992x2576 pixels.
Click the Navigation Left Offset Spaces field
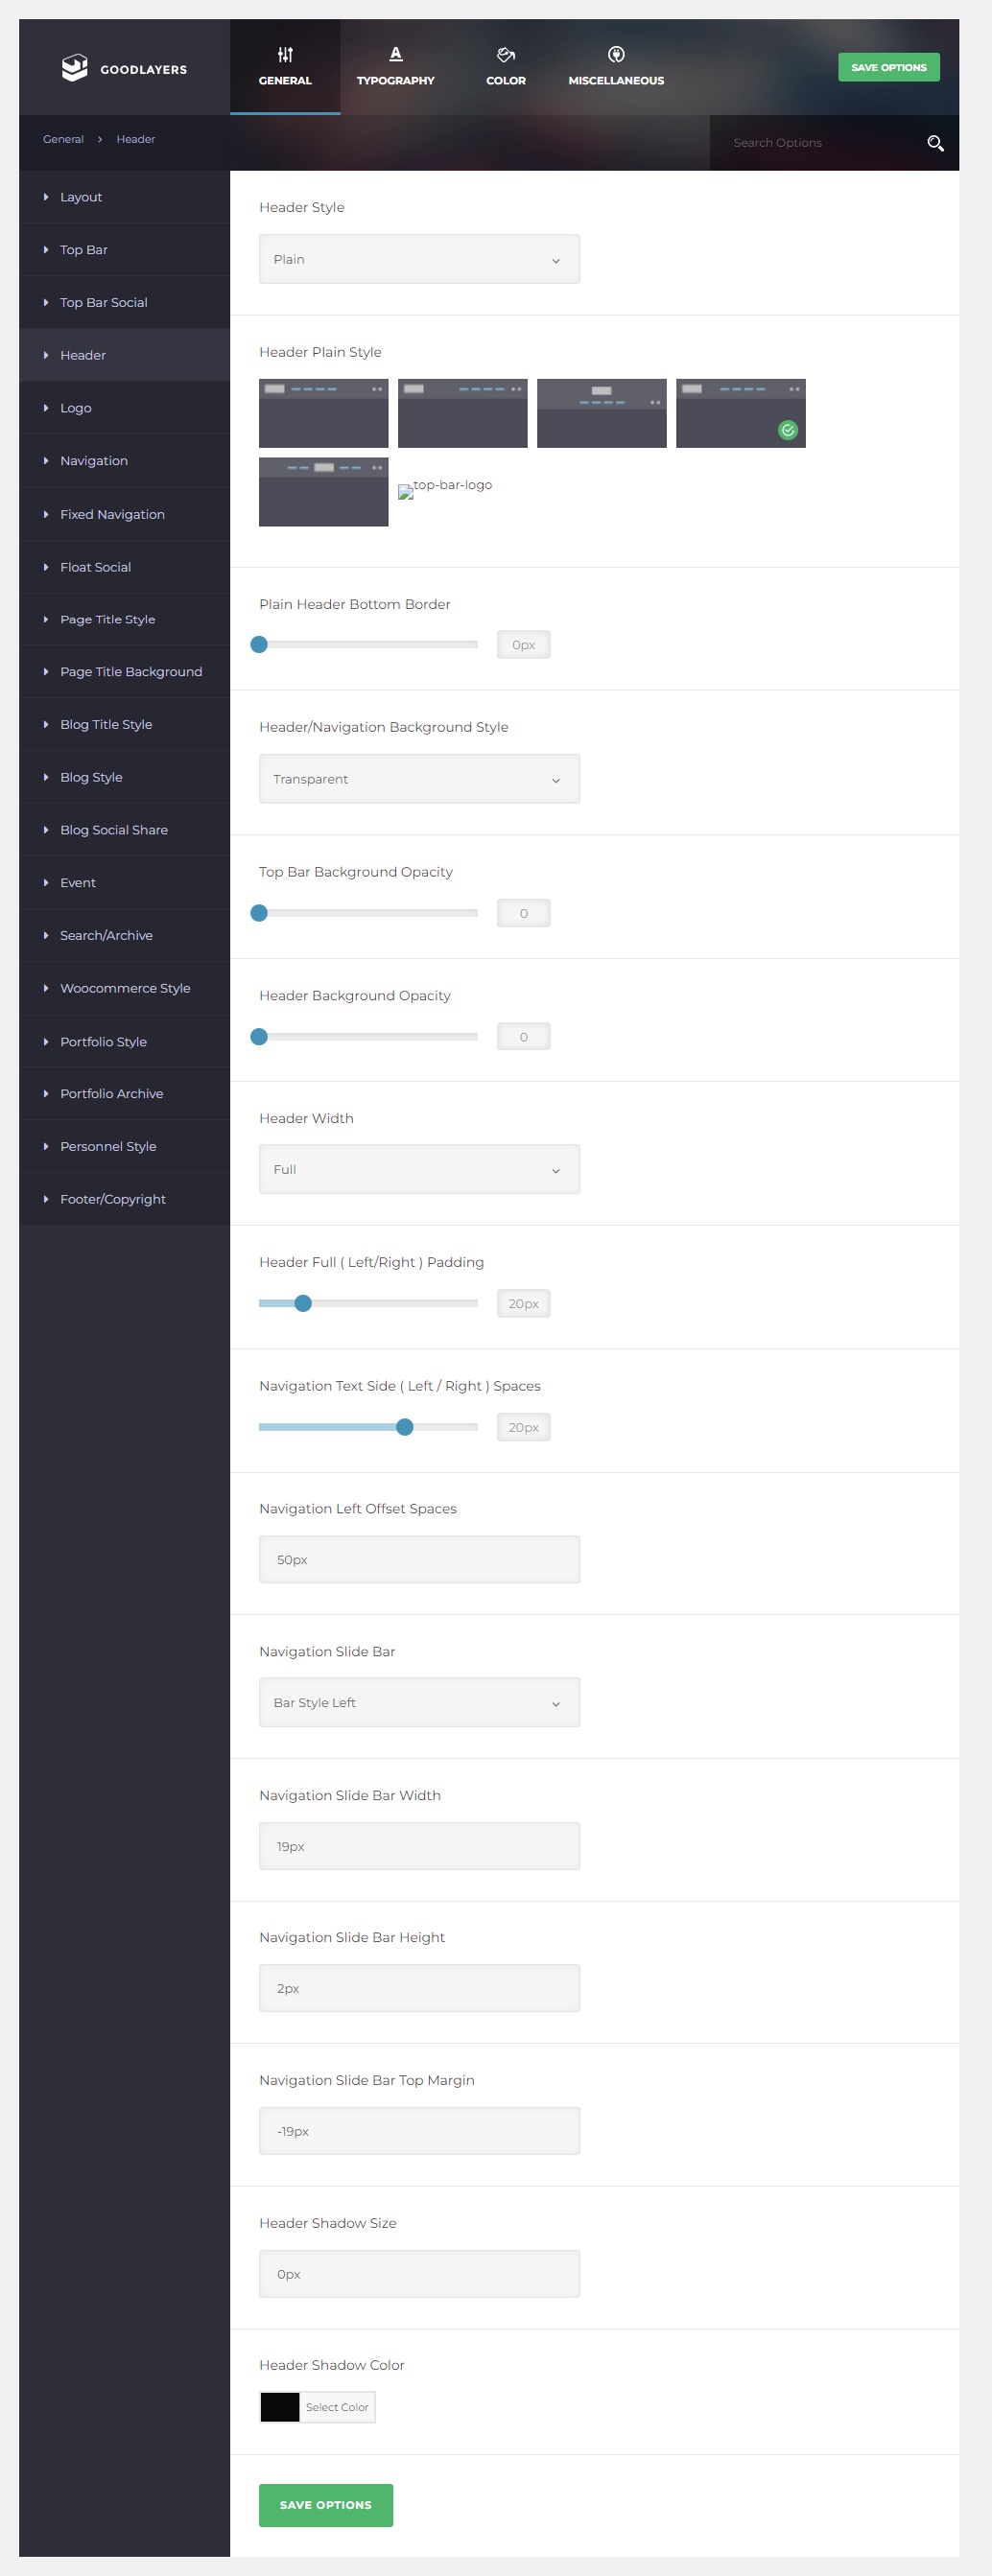(x=419, y=1558)
